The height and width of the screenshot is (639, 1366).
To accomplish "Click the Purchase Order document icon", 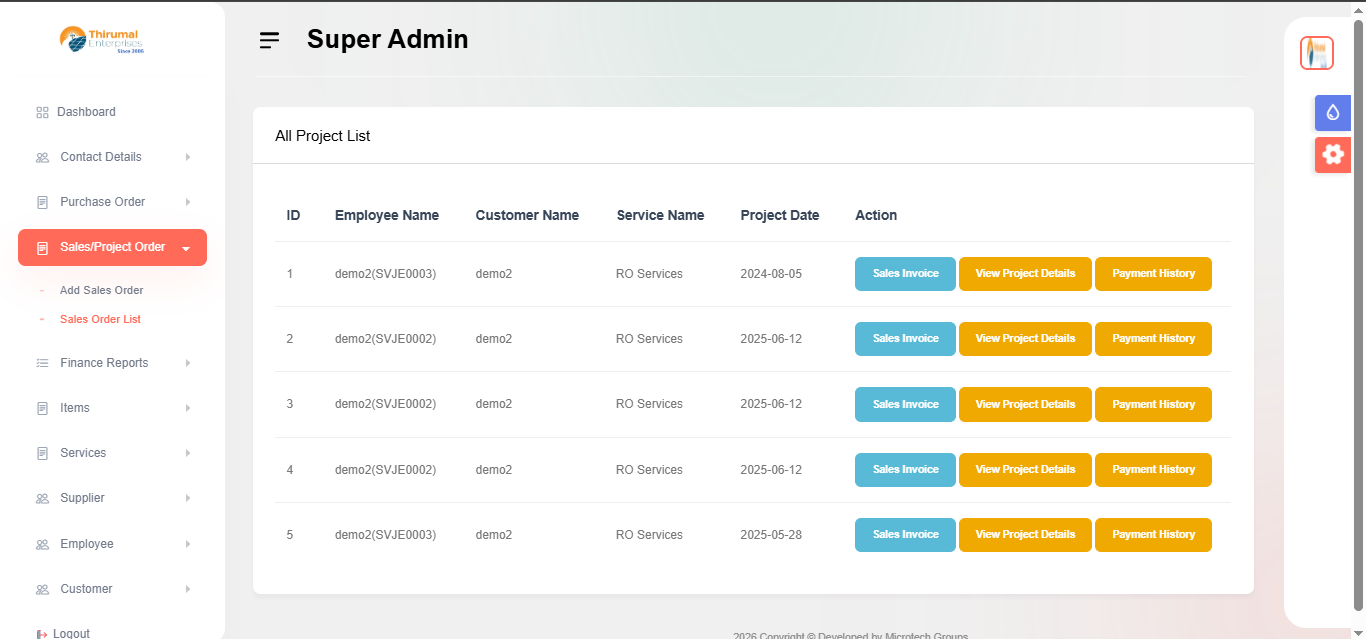I will [x=42, y=203].
